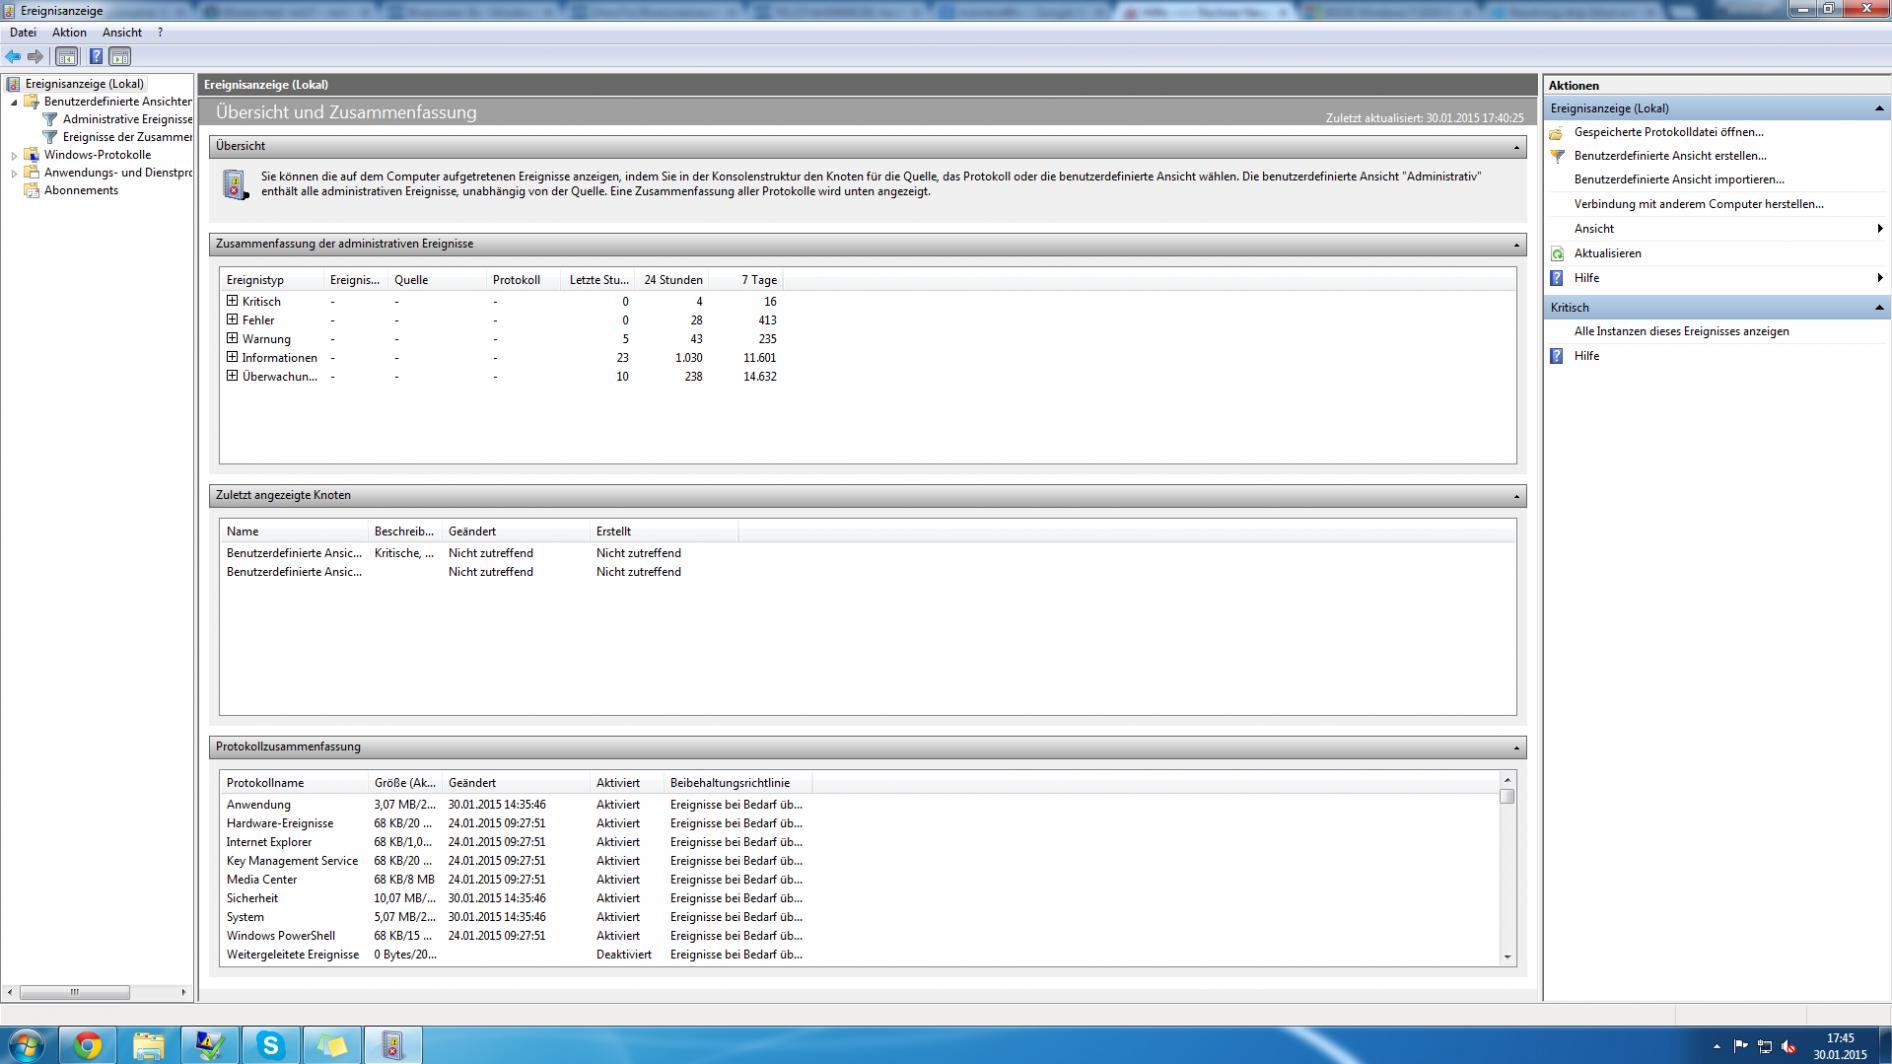
Task: Open the Aktion menu
Action: tap(69, 33)
